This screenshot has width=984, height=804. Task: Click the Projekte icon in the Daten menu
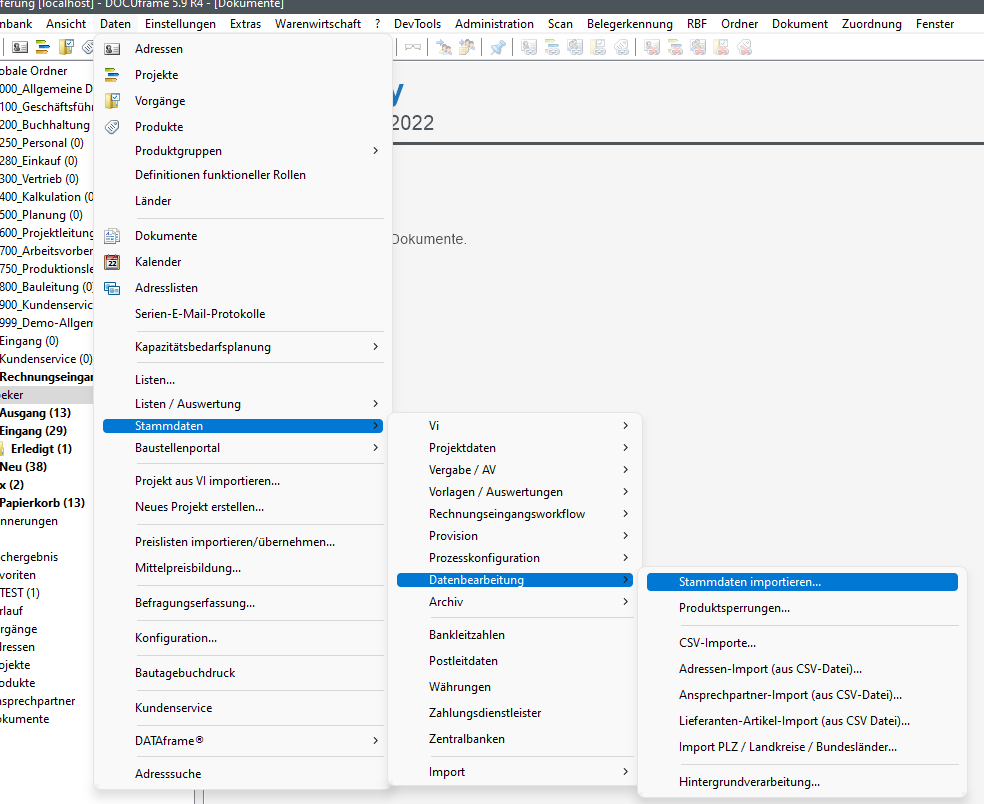112,75
